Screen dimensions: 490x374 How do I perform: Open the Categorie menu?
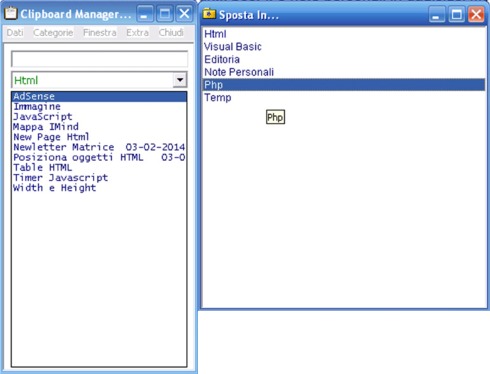click(x=53, y=33)
